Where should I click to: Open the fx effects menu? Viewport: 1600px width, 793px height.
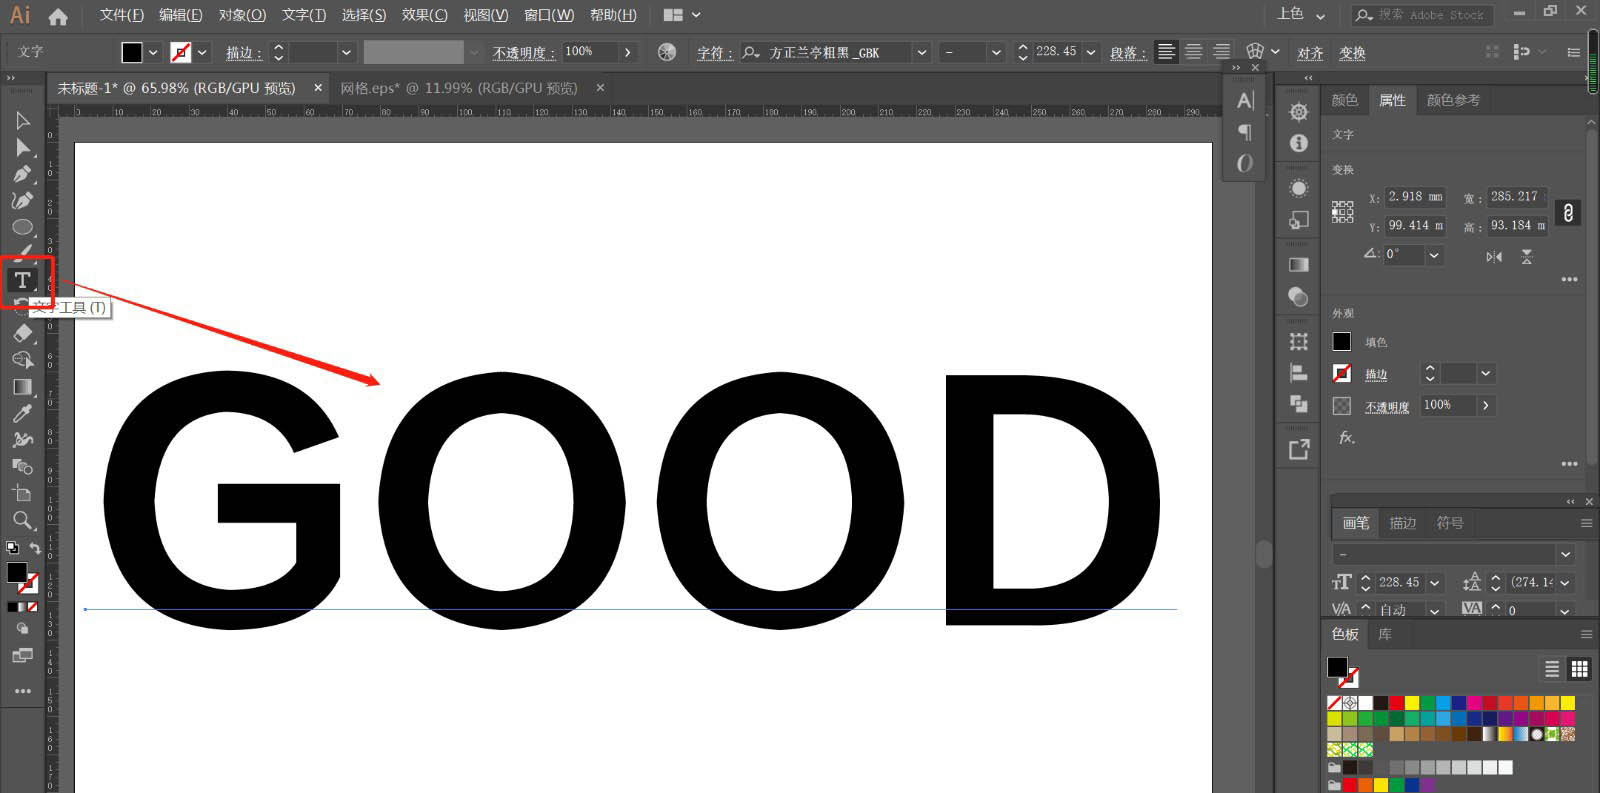(x=1346, y=438)
